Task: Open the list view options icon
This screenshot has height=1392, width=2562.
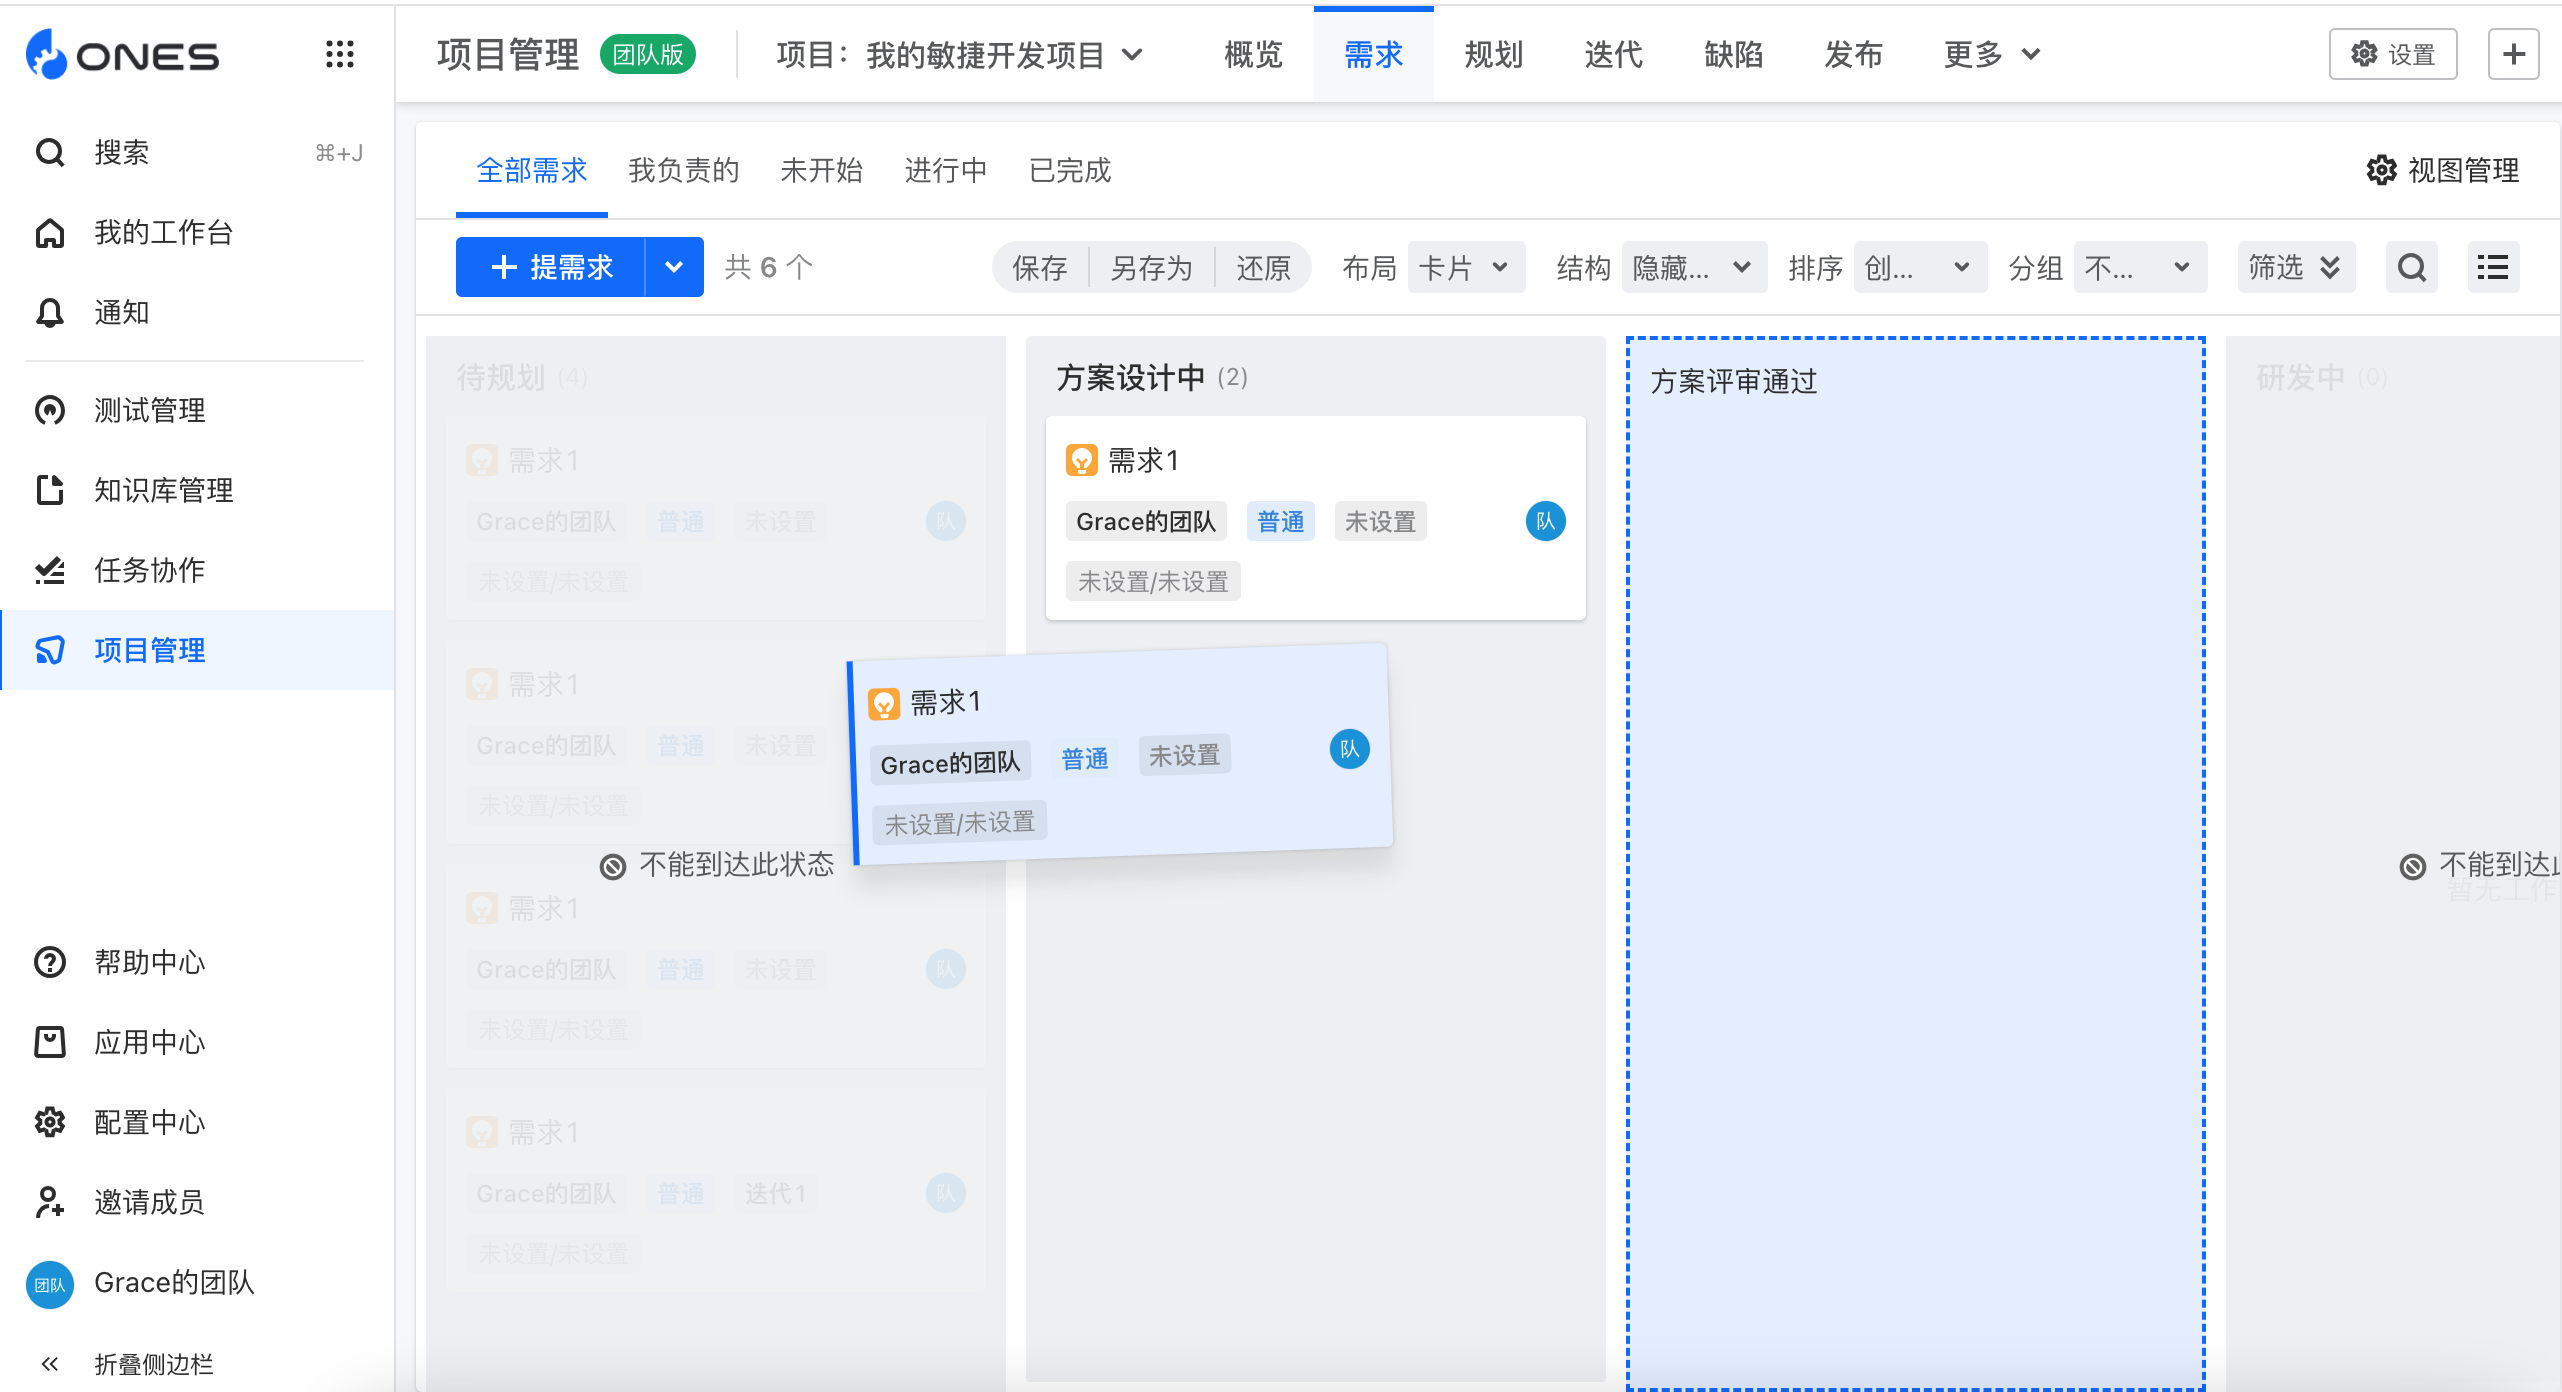Action: [x=2492, y=268]
